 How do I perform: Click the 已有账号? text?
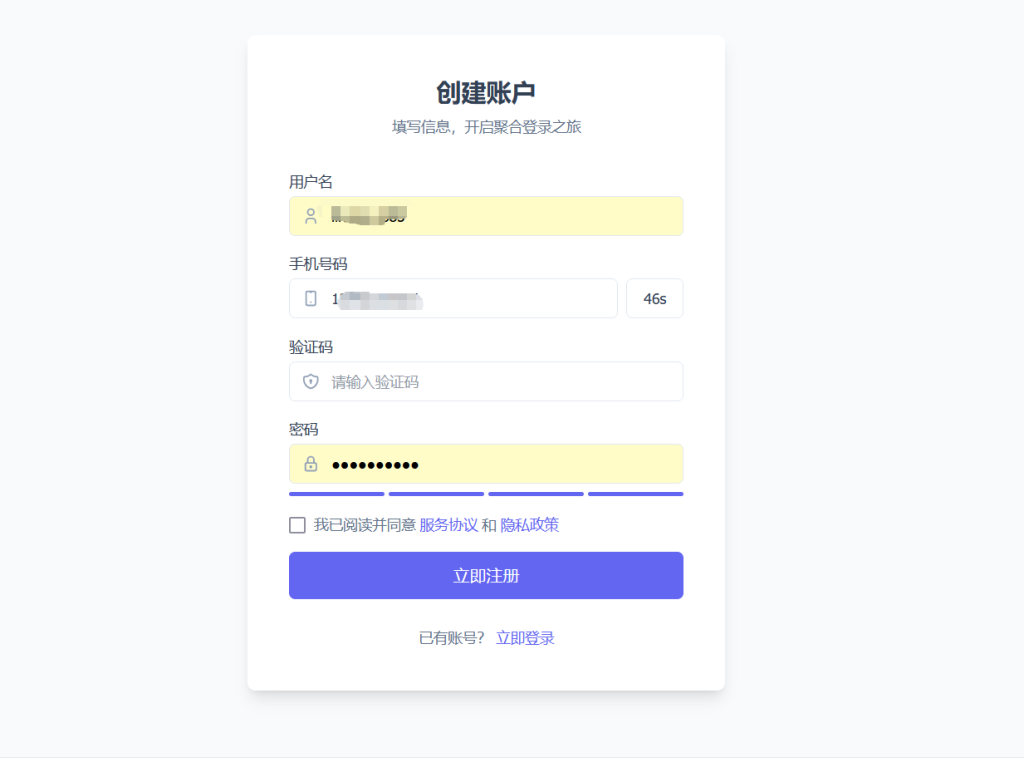(x=451, y=638)
